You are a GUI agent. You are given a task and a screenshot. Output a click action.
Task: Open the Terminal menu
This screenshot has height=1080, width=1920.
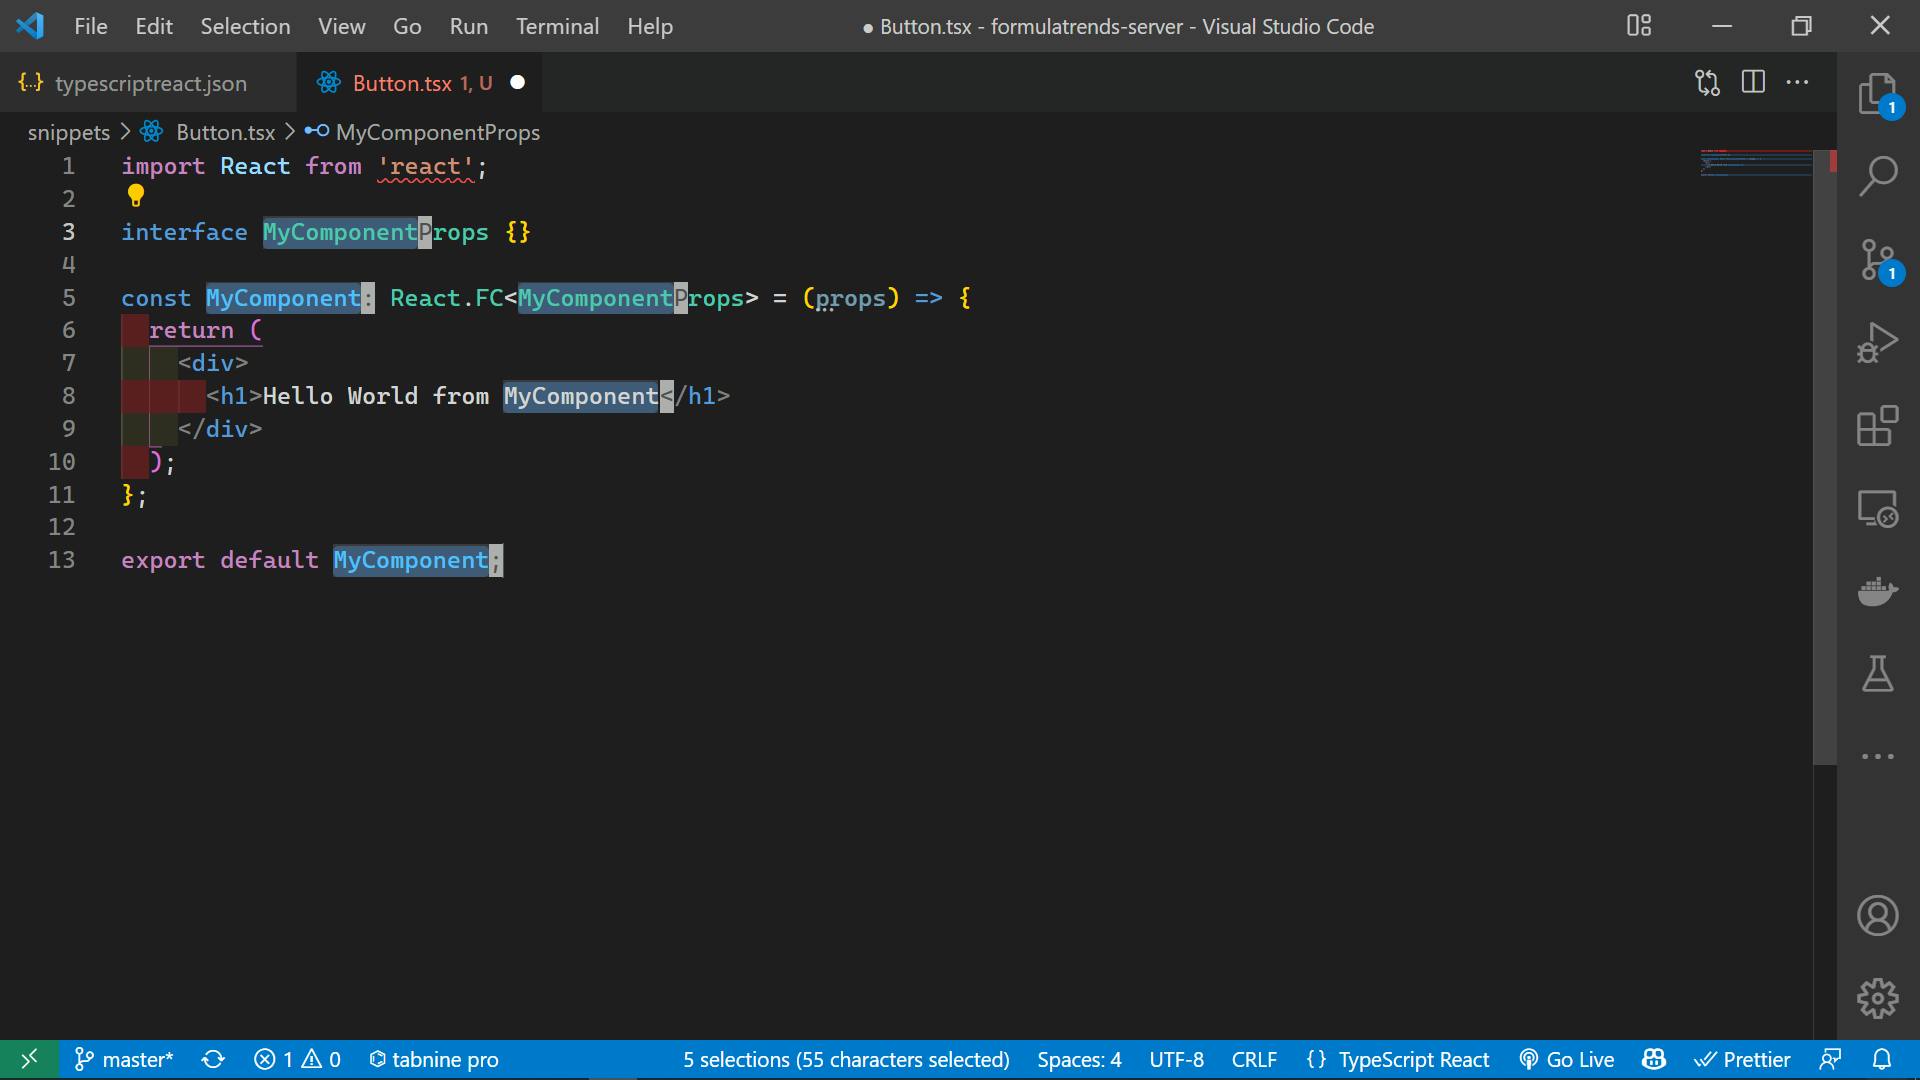click(557, 26)
